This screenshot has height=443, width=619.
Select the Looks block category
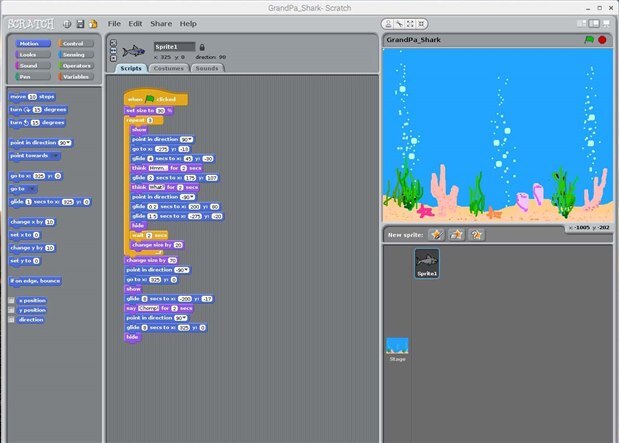point(33,54)
